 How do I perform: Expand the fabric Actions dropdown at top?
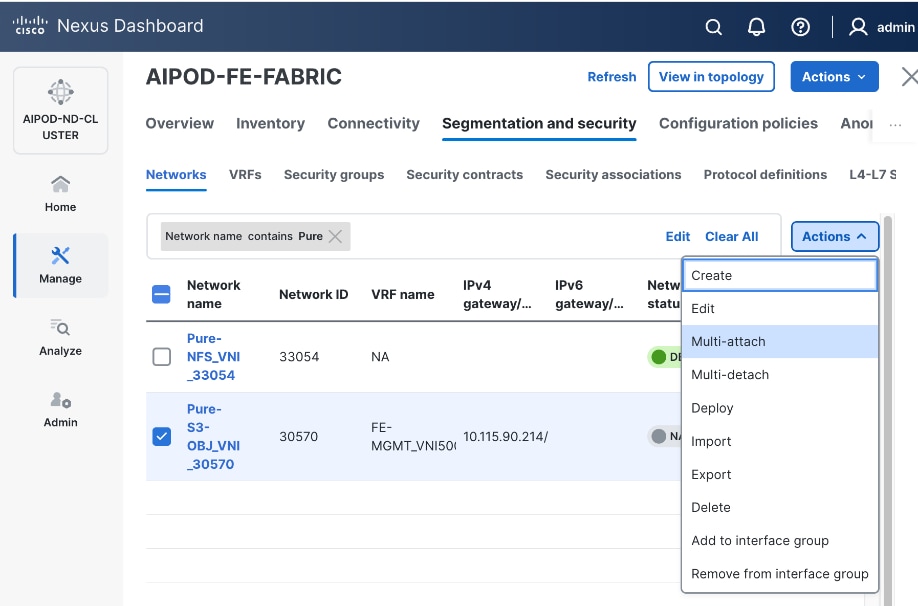(834, 77)
